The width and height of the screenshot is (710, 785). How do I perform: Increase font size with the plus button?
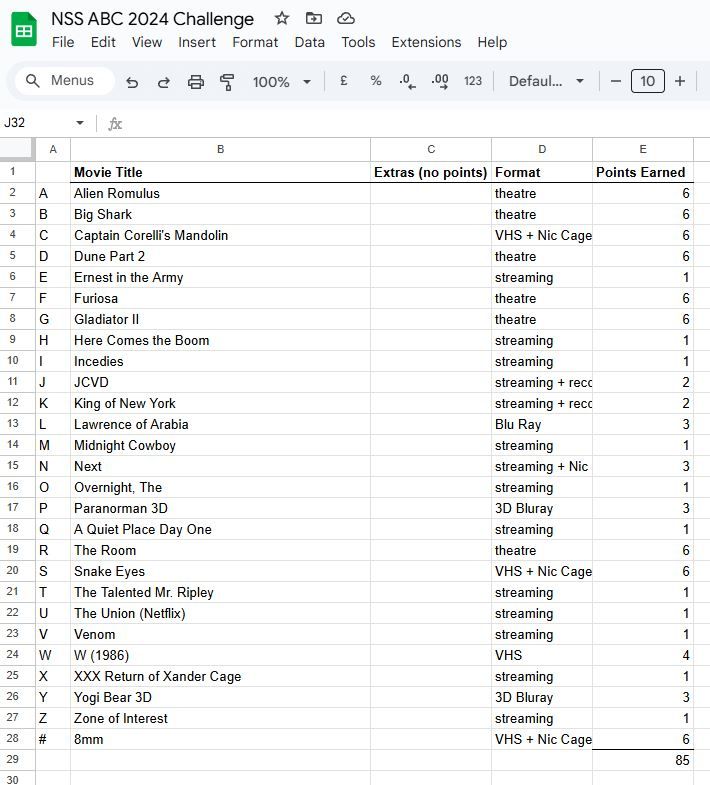(x=680, y=81)
